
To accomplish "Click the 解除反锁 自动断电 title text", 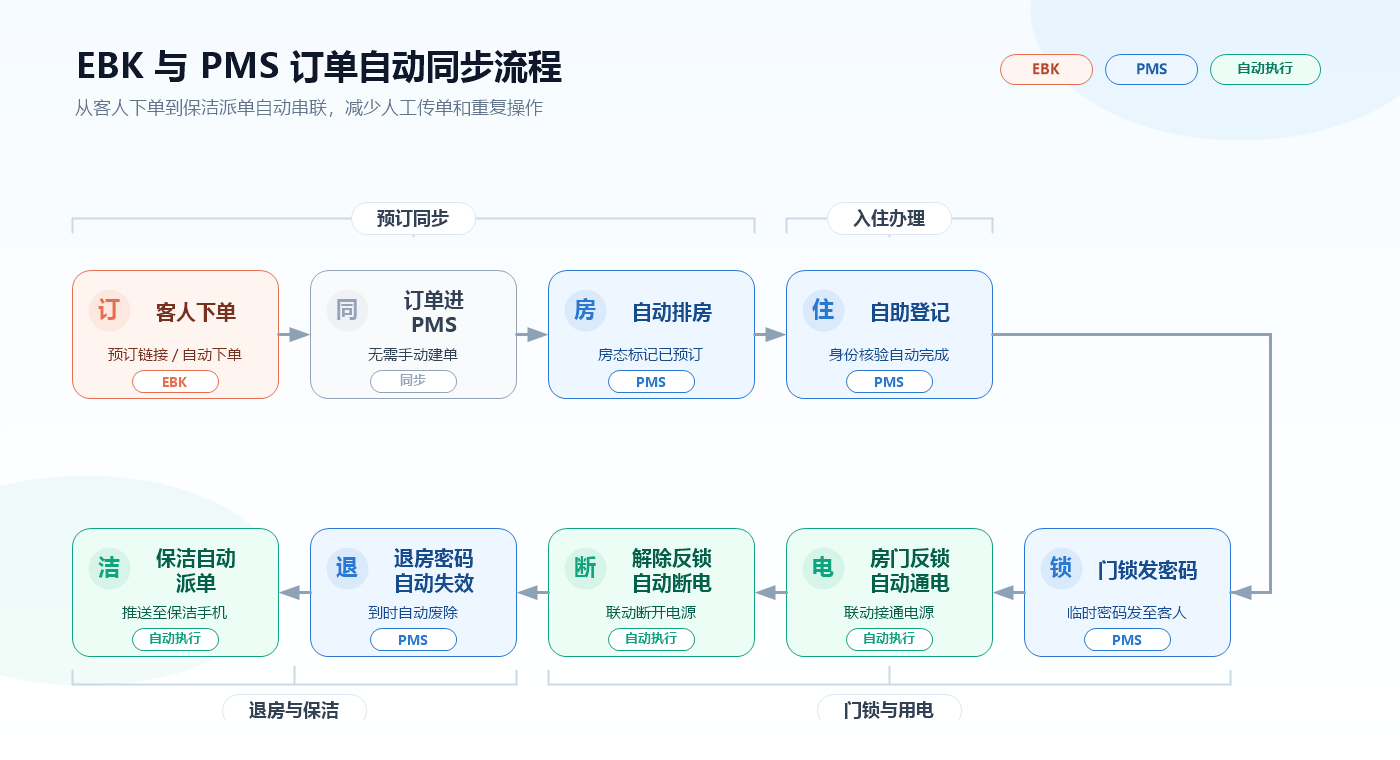I will click(x=672, y=570).
